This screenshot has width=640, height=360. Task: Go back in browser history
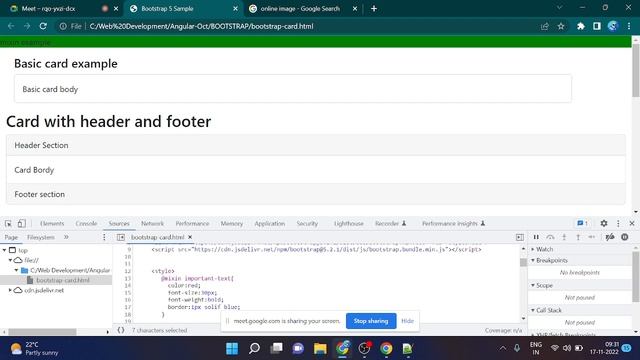click(x=11, y=26)
